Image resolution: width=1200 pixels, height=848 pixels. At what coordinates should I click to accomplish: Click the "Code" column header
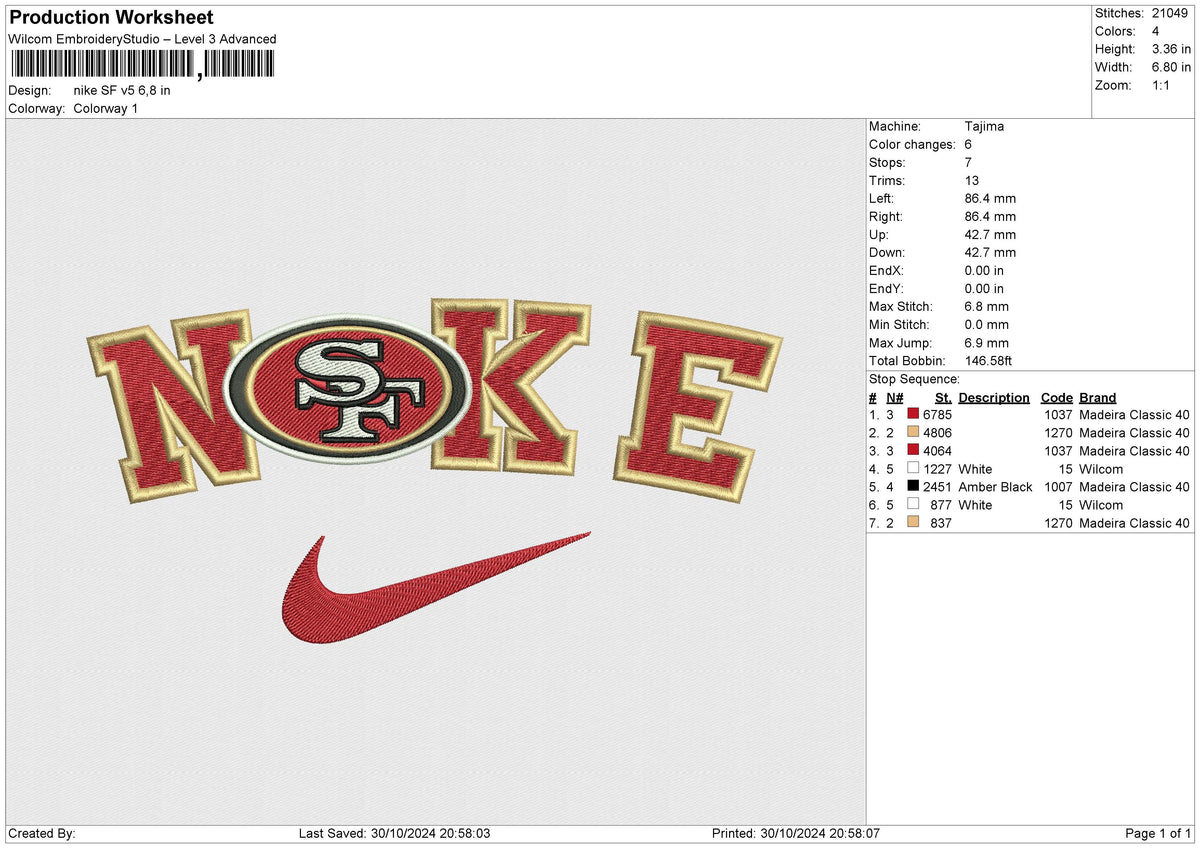1056,397
